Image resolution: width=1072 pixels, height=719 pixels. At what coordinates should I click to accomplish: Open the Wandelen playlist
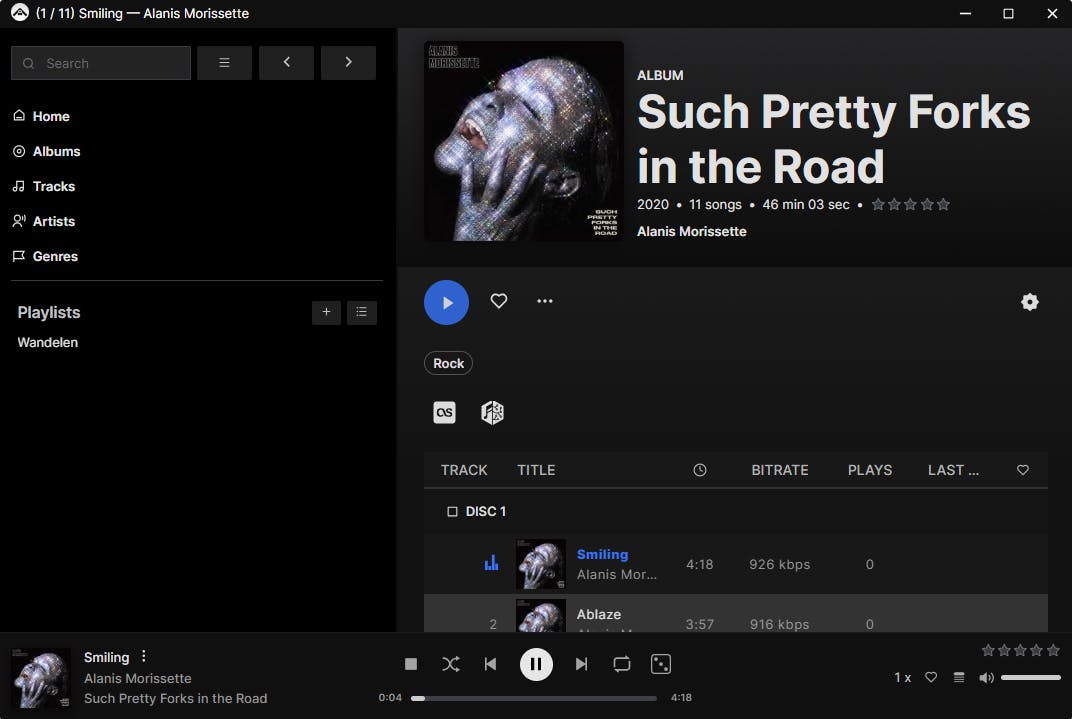pyautogui.click(x=47, y=342)
